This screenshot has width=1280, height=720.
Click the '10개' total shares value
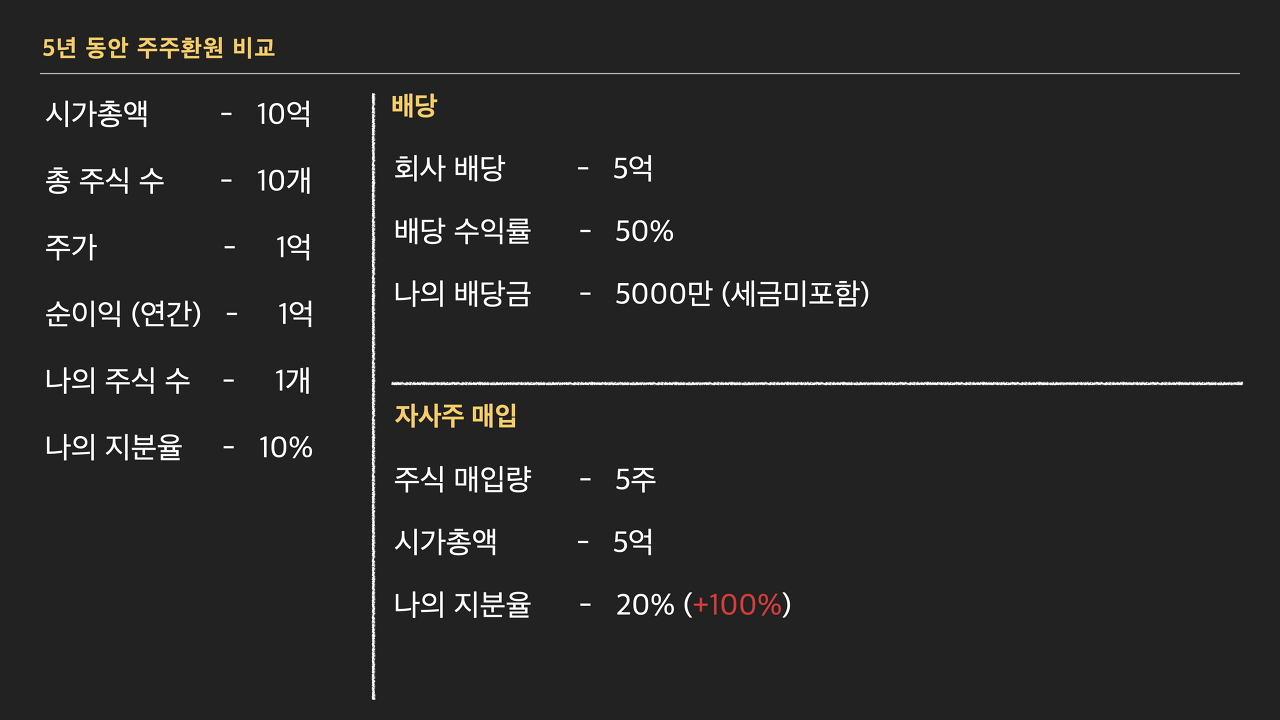coord(284,181)
